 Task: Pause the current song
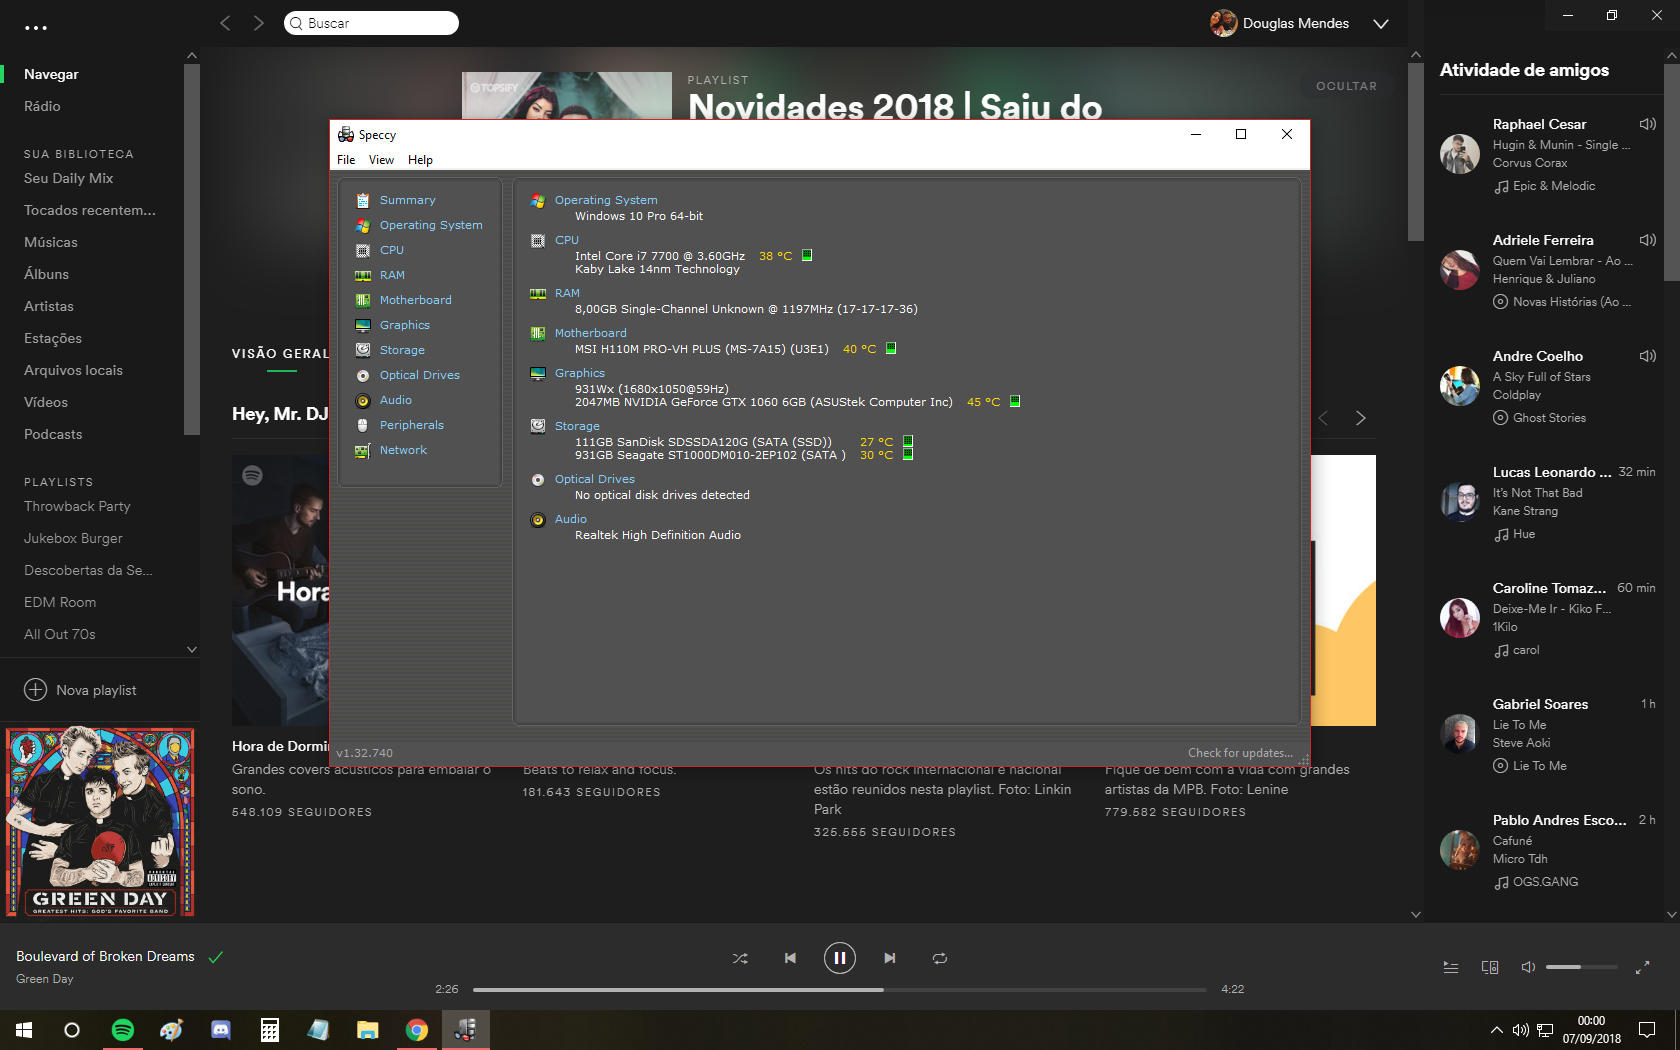click(840, 958)
